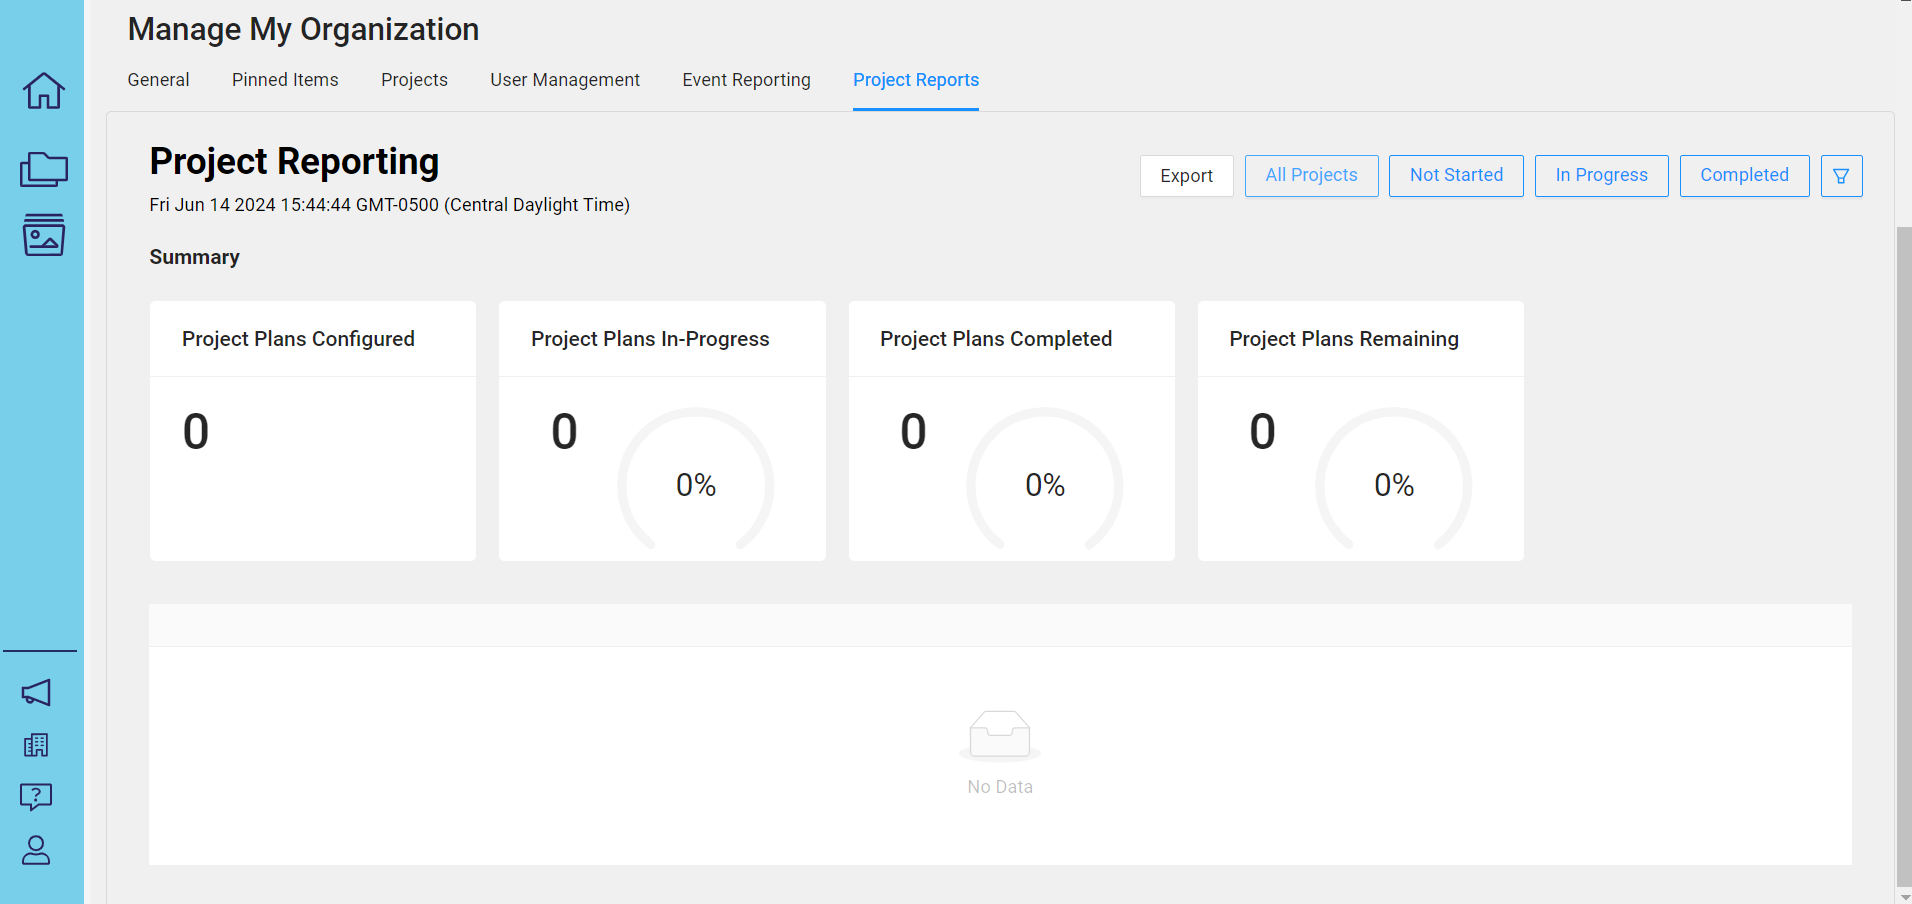Viewport: 1912px width, 904px height.
Task: Select the User Management tab
Action: 565,79
